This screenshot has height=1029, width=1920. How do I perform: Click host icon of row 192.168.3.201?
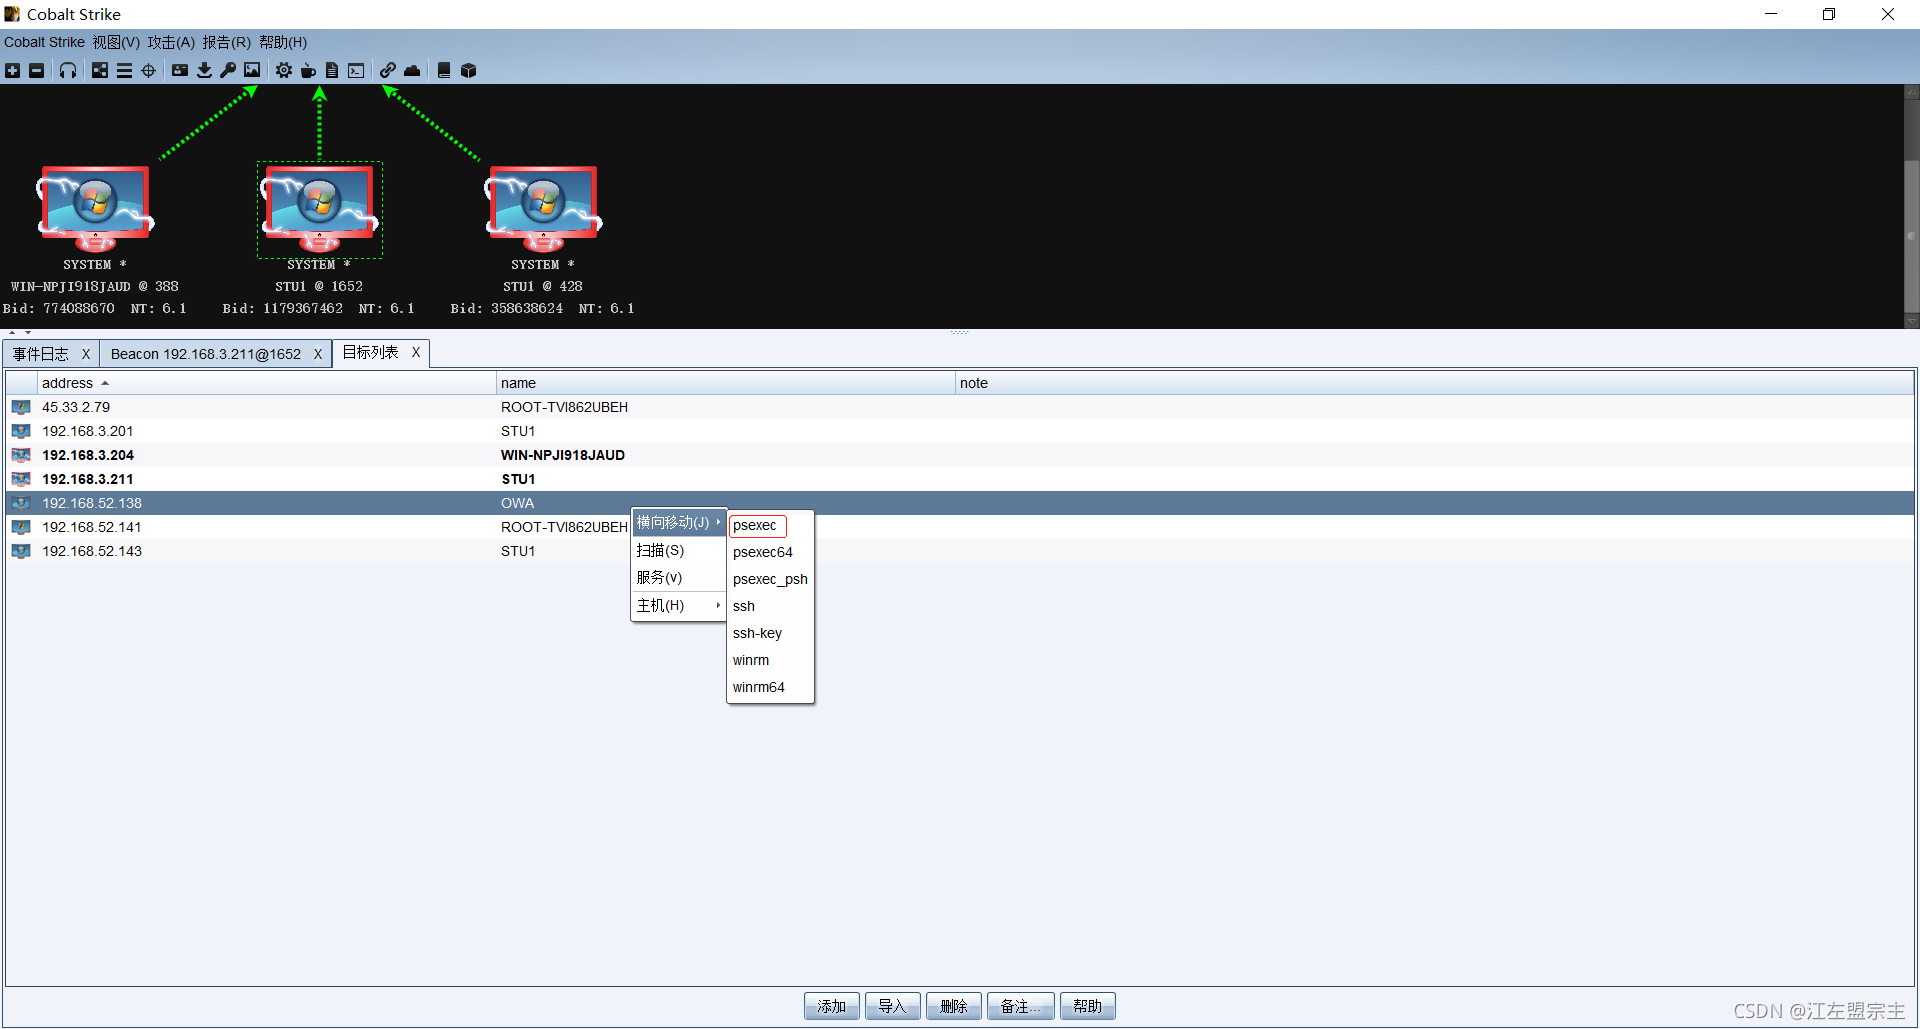(21, 431)
